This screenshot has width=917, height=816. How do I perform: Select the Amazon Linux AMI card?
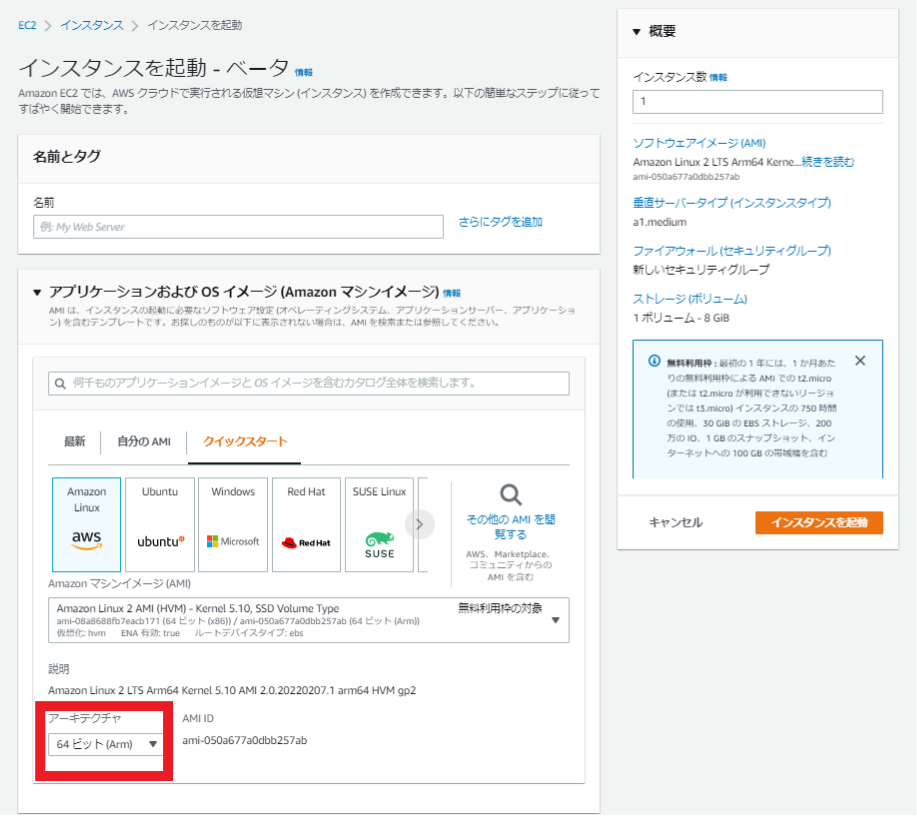87,524
